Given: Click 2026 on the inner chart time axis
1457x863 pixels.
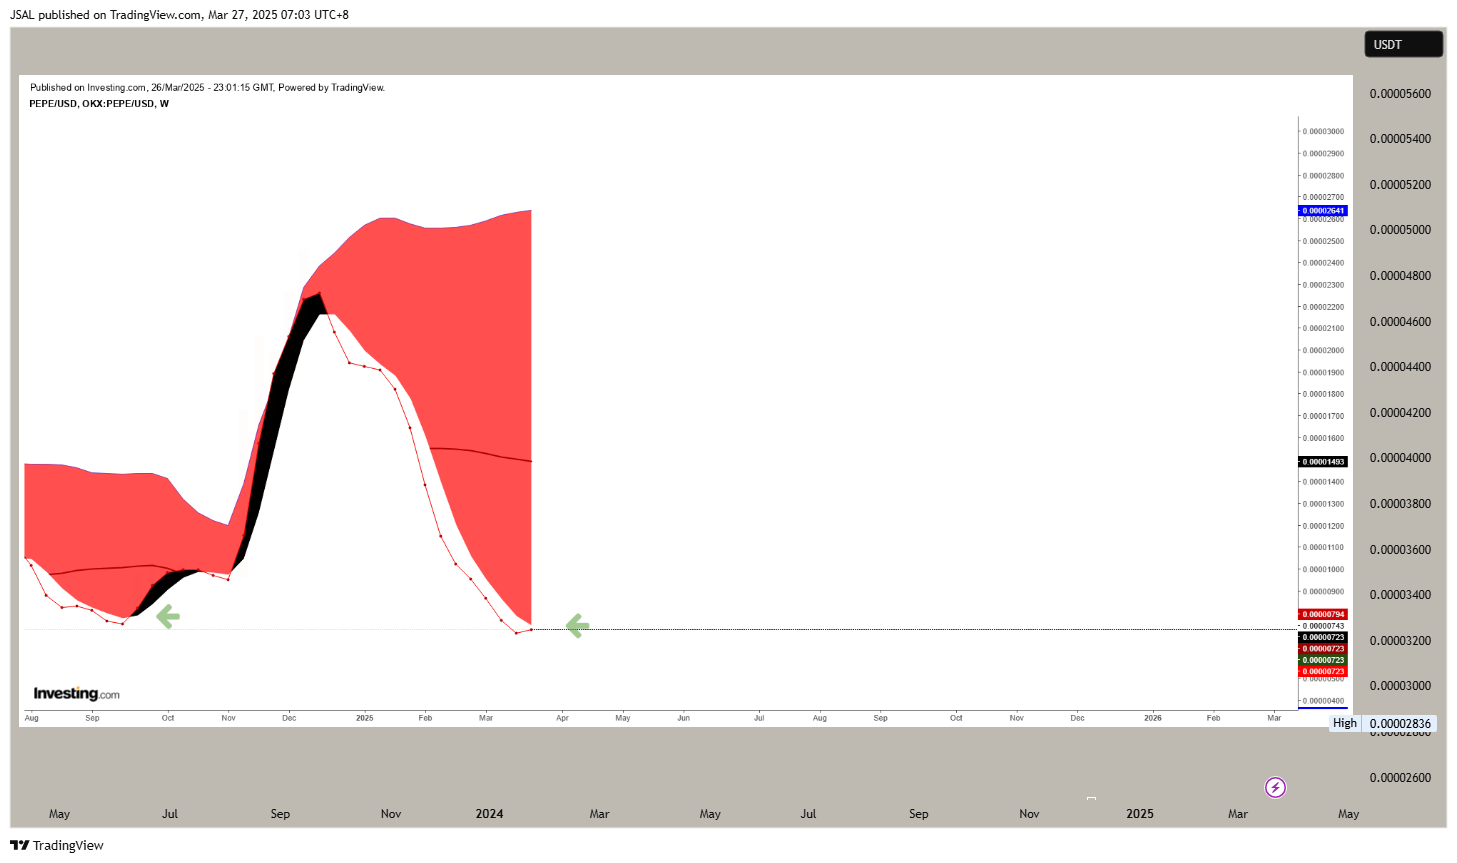Looking at the screenshot, I should click(x=1153, y=718).
